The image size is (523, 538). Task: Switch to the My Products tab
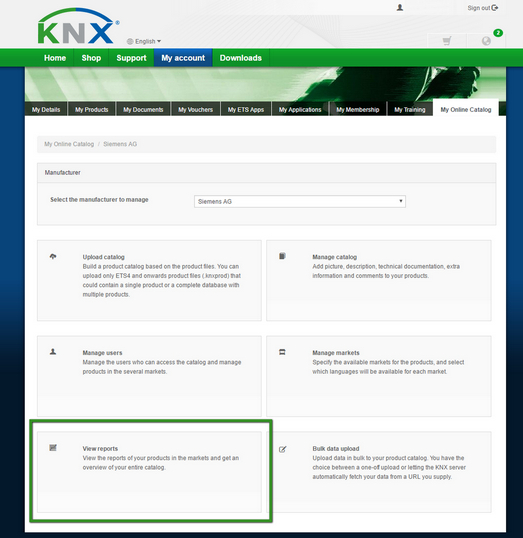[x=92, y=109]
